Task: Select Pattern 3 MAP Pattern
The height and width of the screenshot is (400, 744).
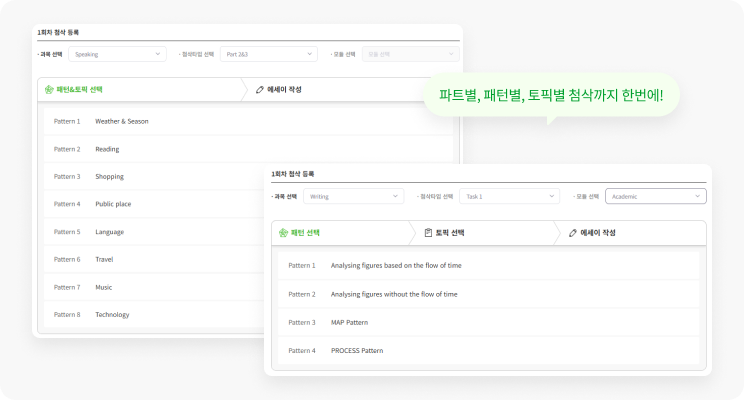Action: 488,322
